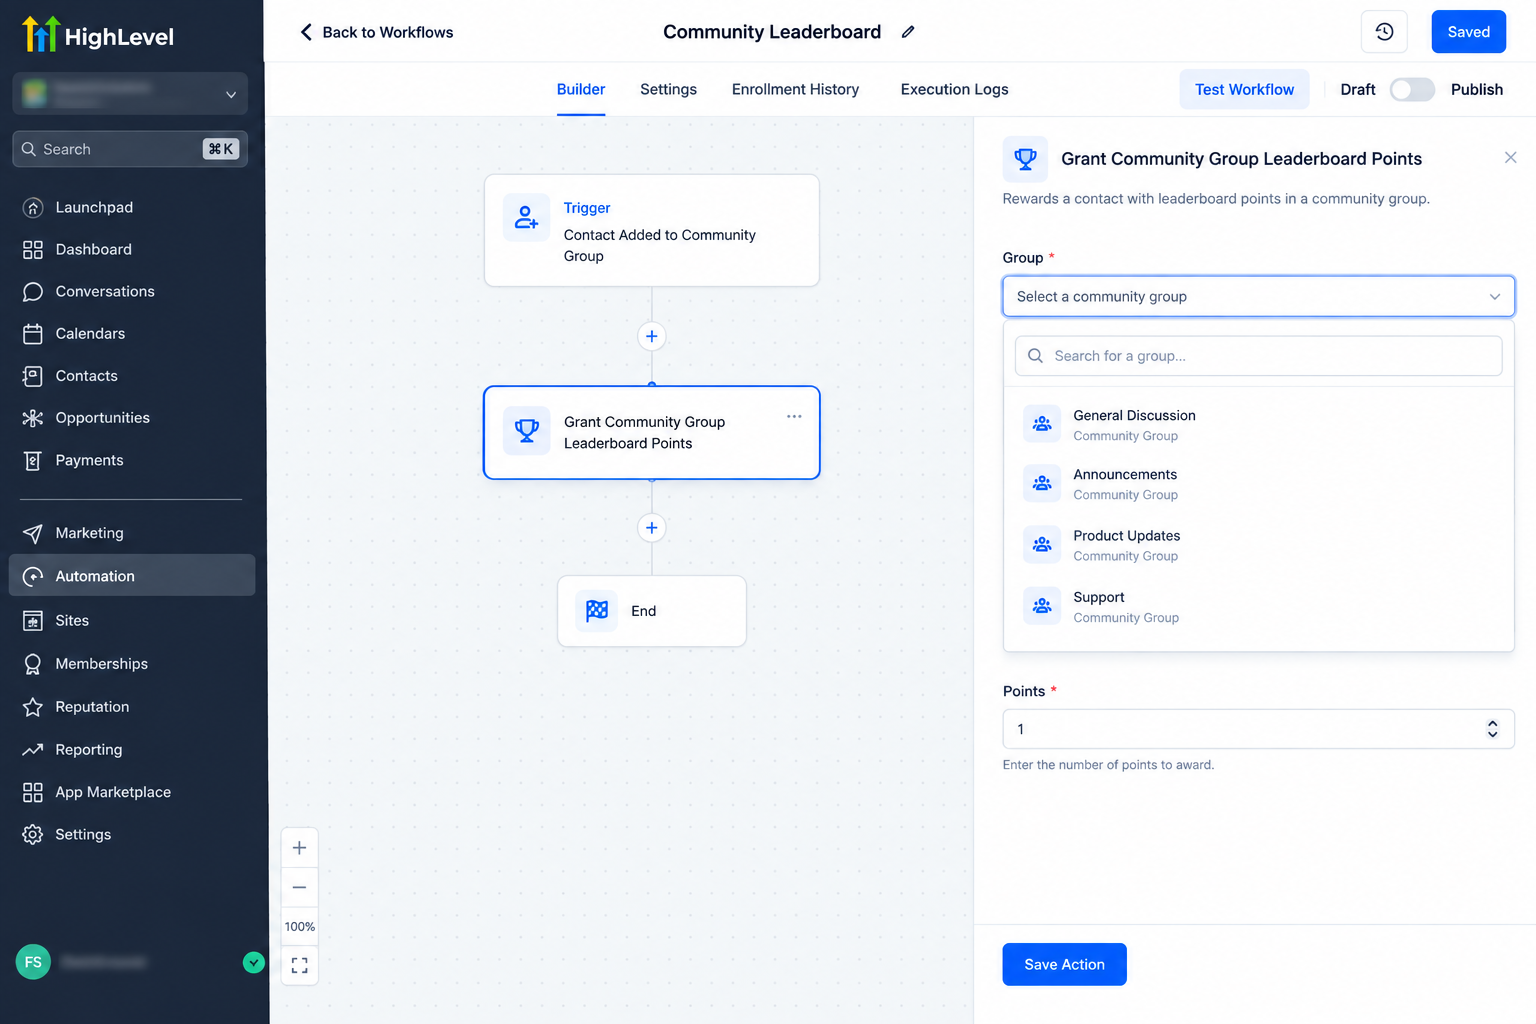
Task: Click the Memberships badge icon
Action: [x=33, y=664]
